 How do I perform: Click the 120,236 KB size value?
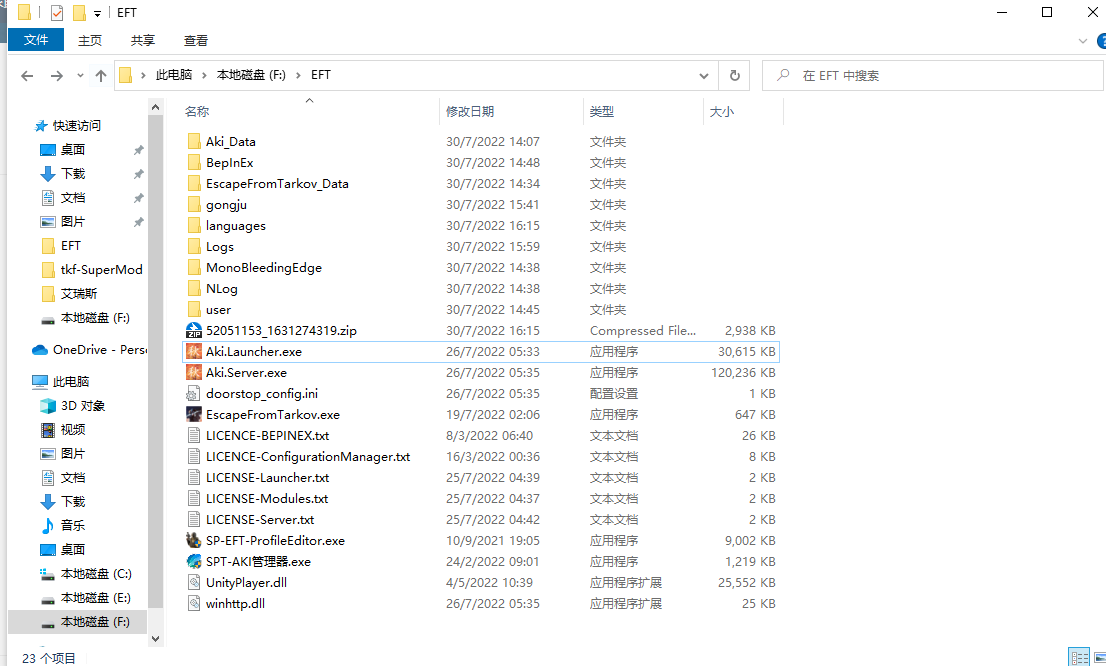(x=743, y=373)
